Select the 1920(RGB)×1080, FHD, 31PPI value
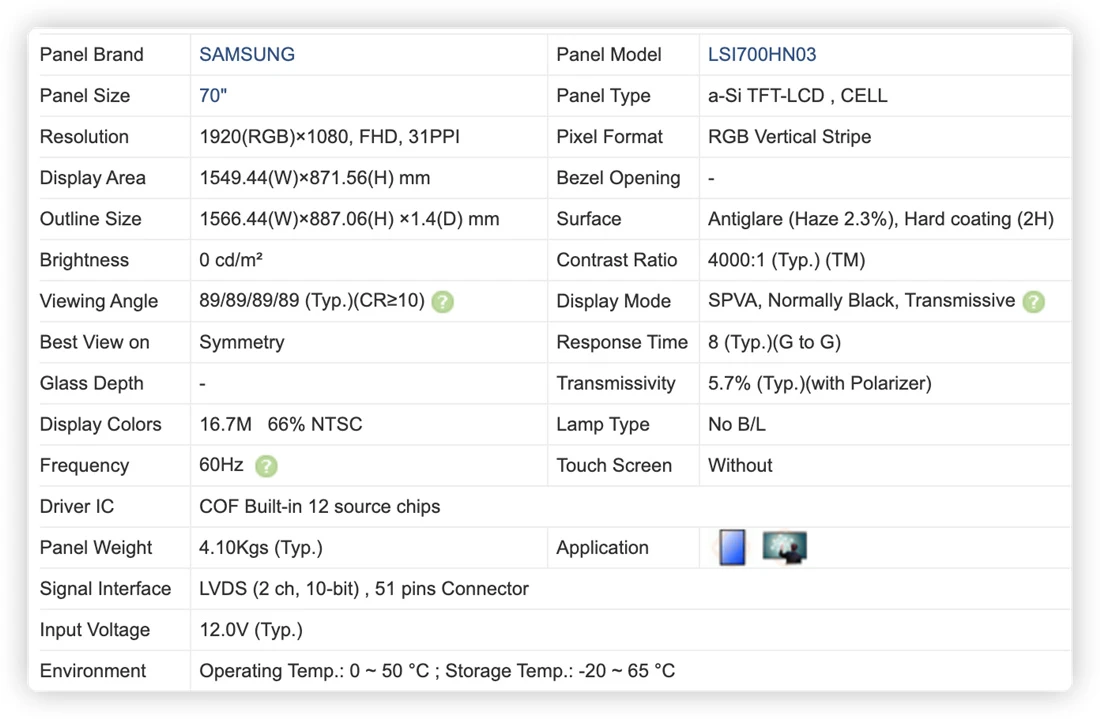This screenshot has height=719, width=1100. tap(330, 137)
